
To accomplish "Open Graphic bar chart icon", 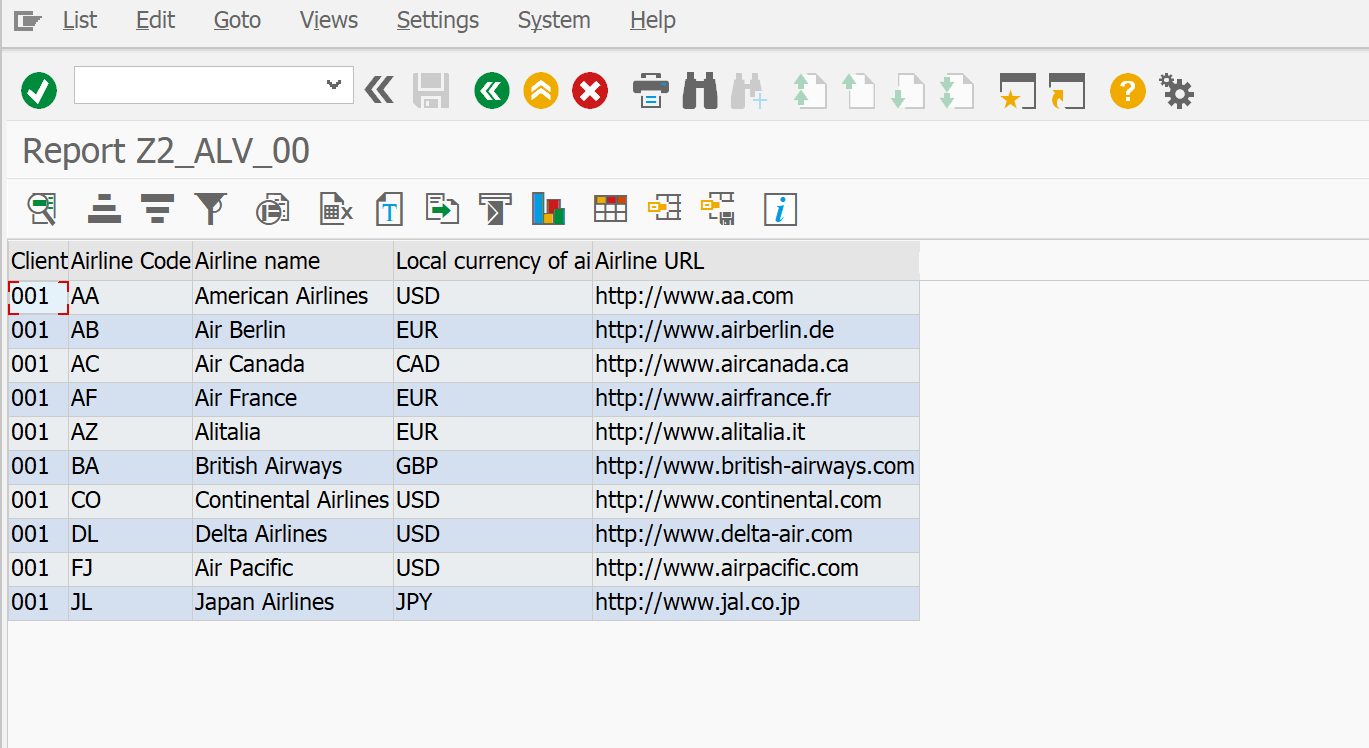I will point(549,209).
